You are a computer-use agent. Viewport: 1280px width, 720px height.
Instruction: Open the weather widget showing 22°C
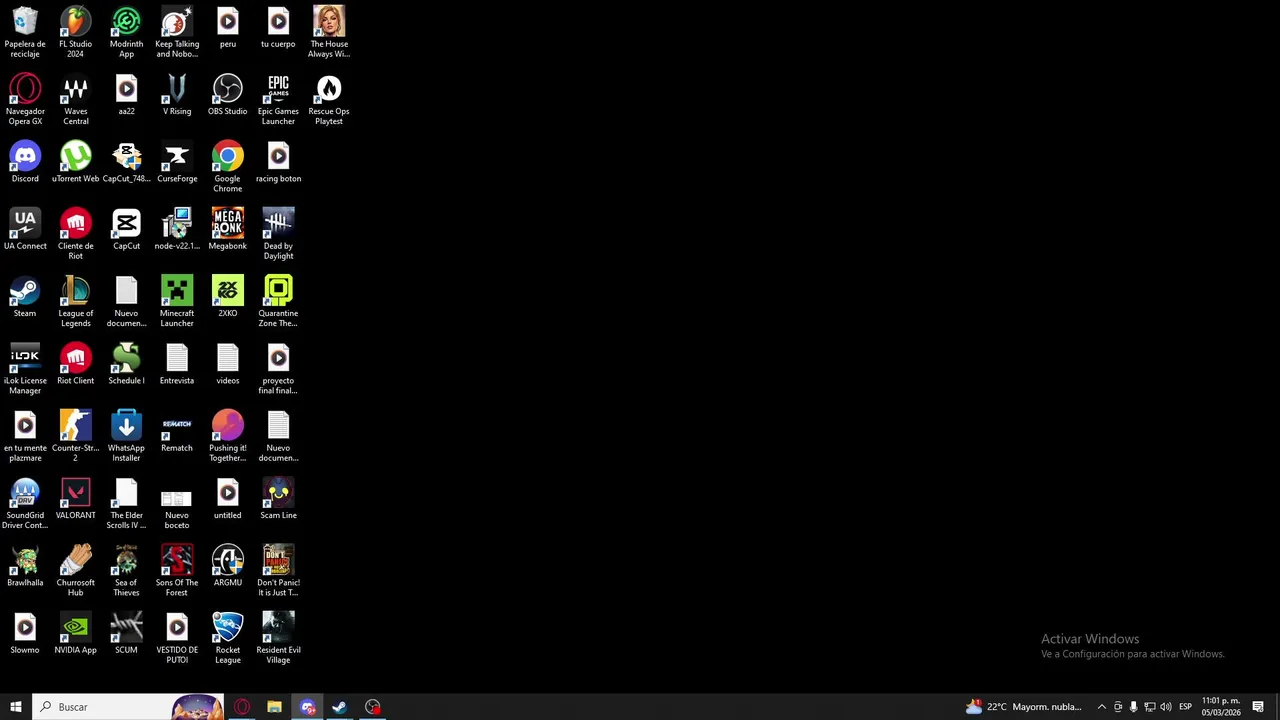(x=1023, y=707)
